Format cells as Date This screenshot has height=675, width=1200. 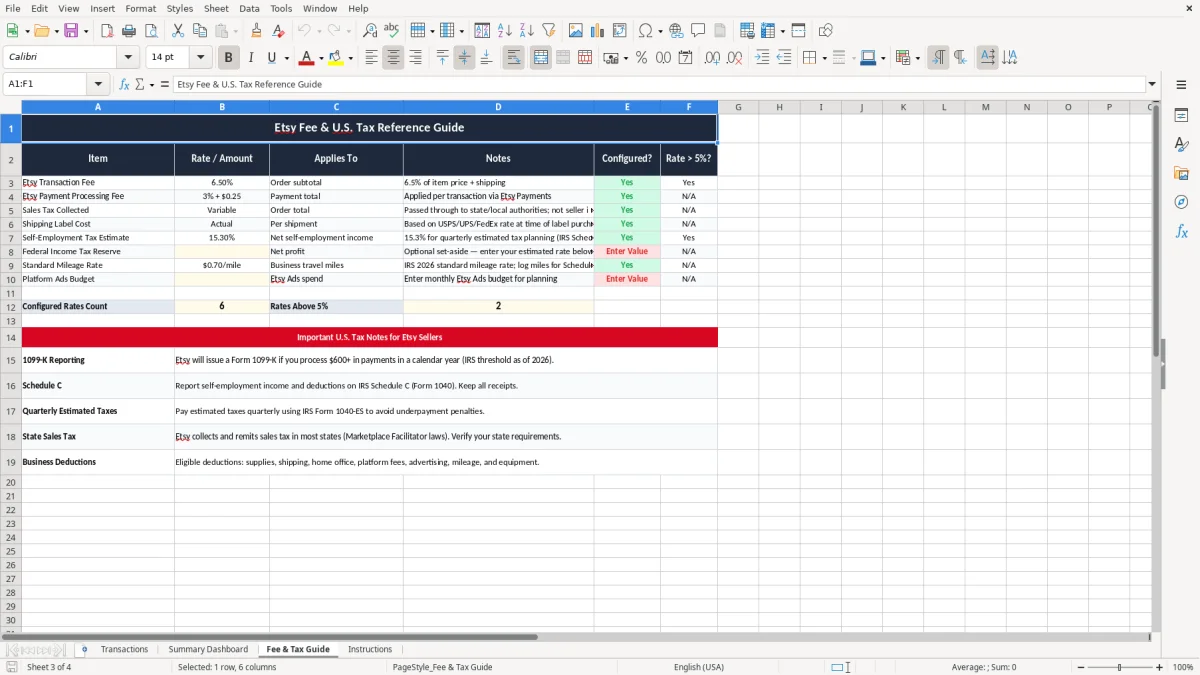point(685,58)
